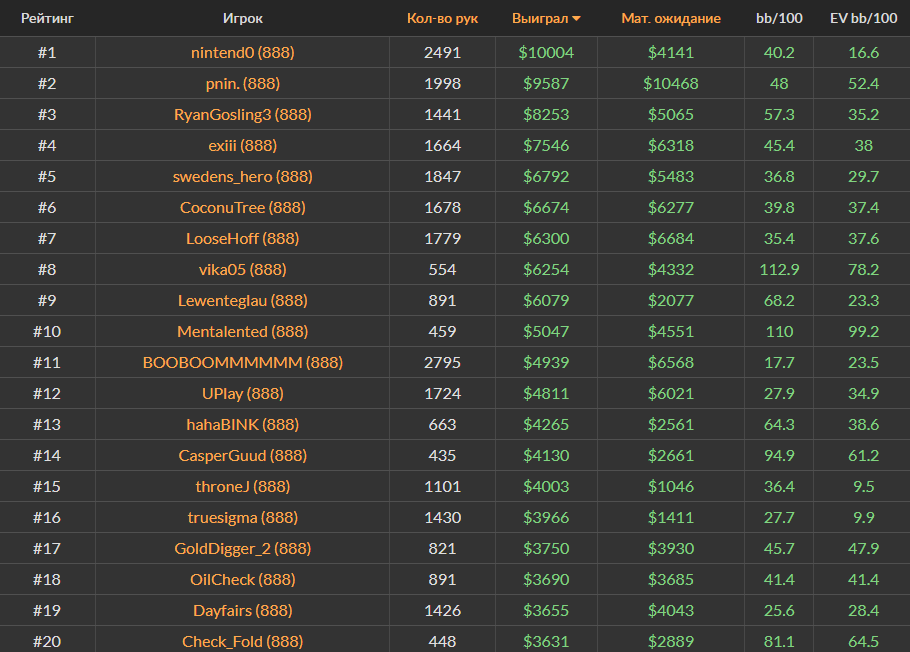The height and width of the screenshot is (652, 910).
Task: Open LooseHoff (888) profile link
Action: click(x=242, y=238)
